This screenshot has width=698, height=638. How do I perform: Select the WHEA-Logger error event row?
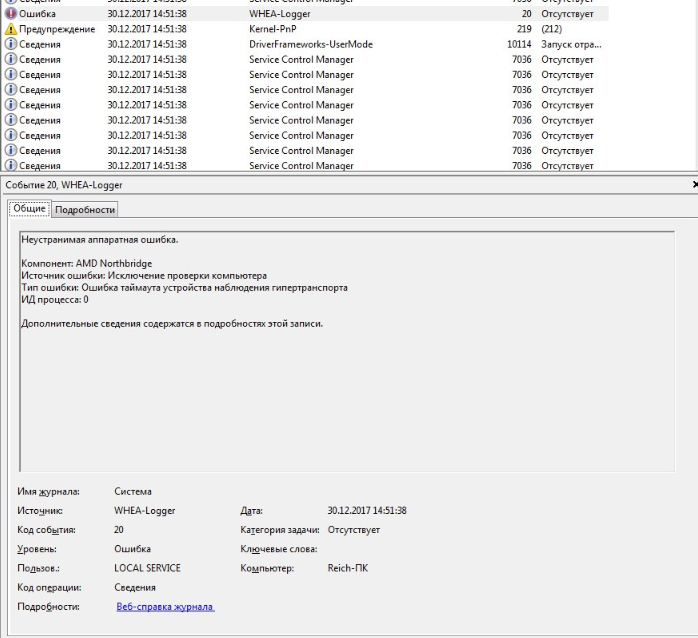(x=300, y=15)
